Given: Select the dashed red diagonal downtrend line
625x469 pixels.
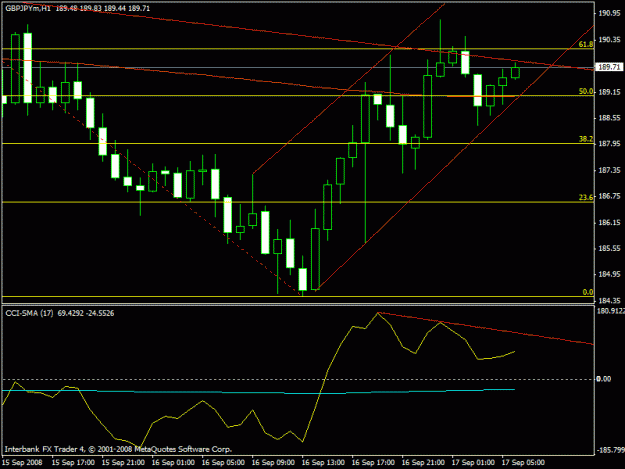Looking at the screenshot, I should (x=151, y=178).
